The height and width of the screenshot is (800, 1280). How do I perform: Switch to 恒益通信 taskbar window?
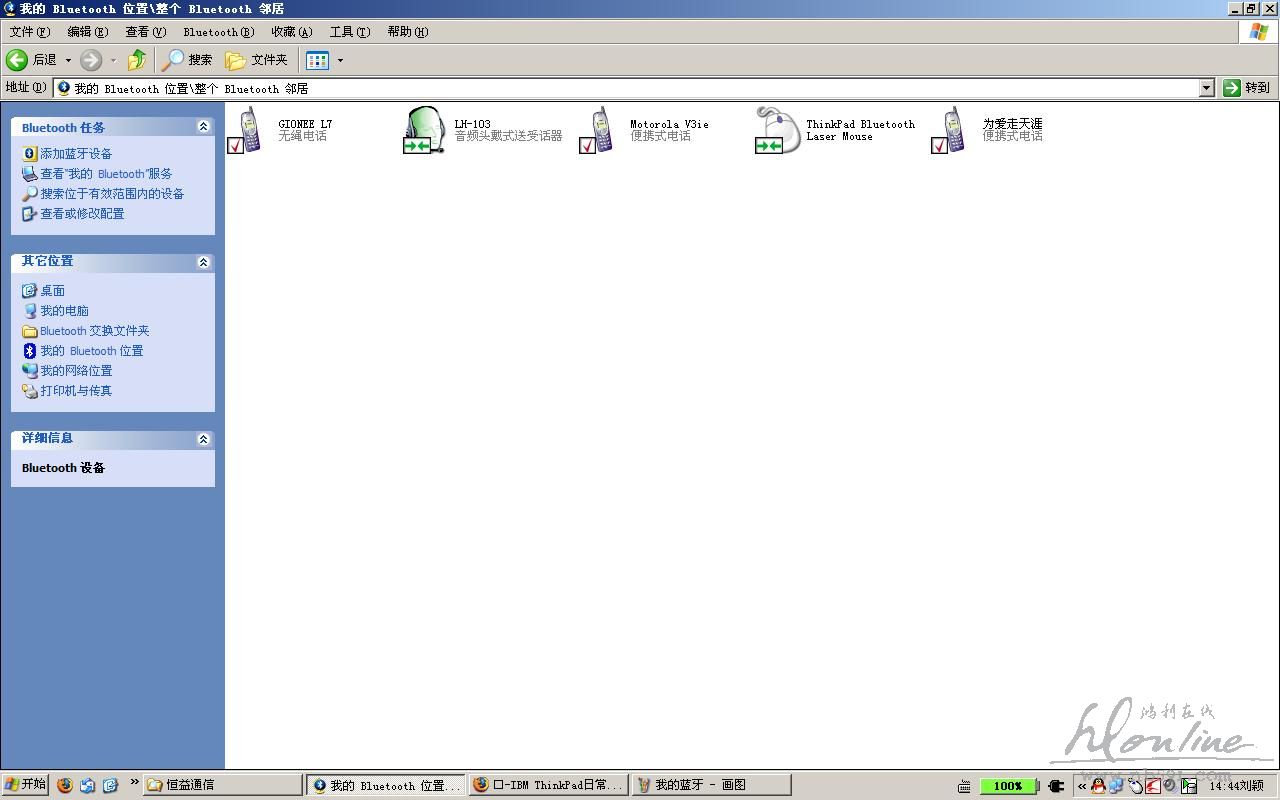point(222,785)
